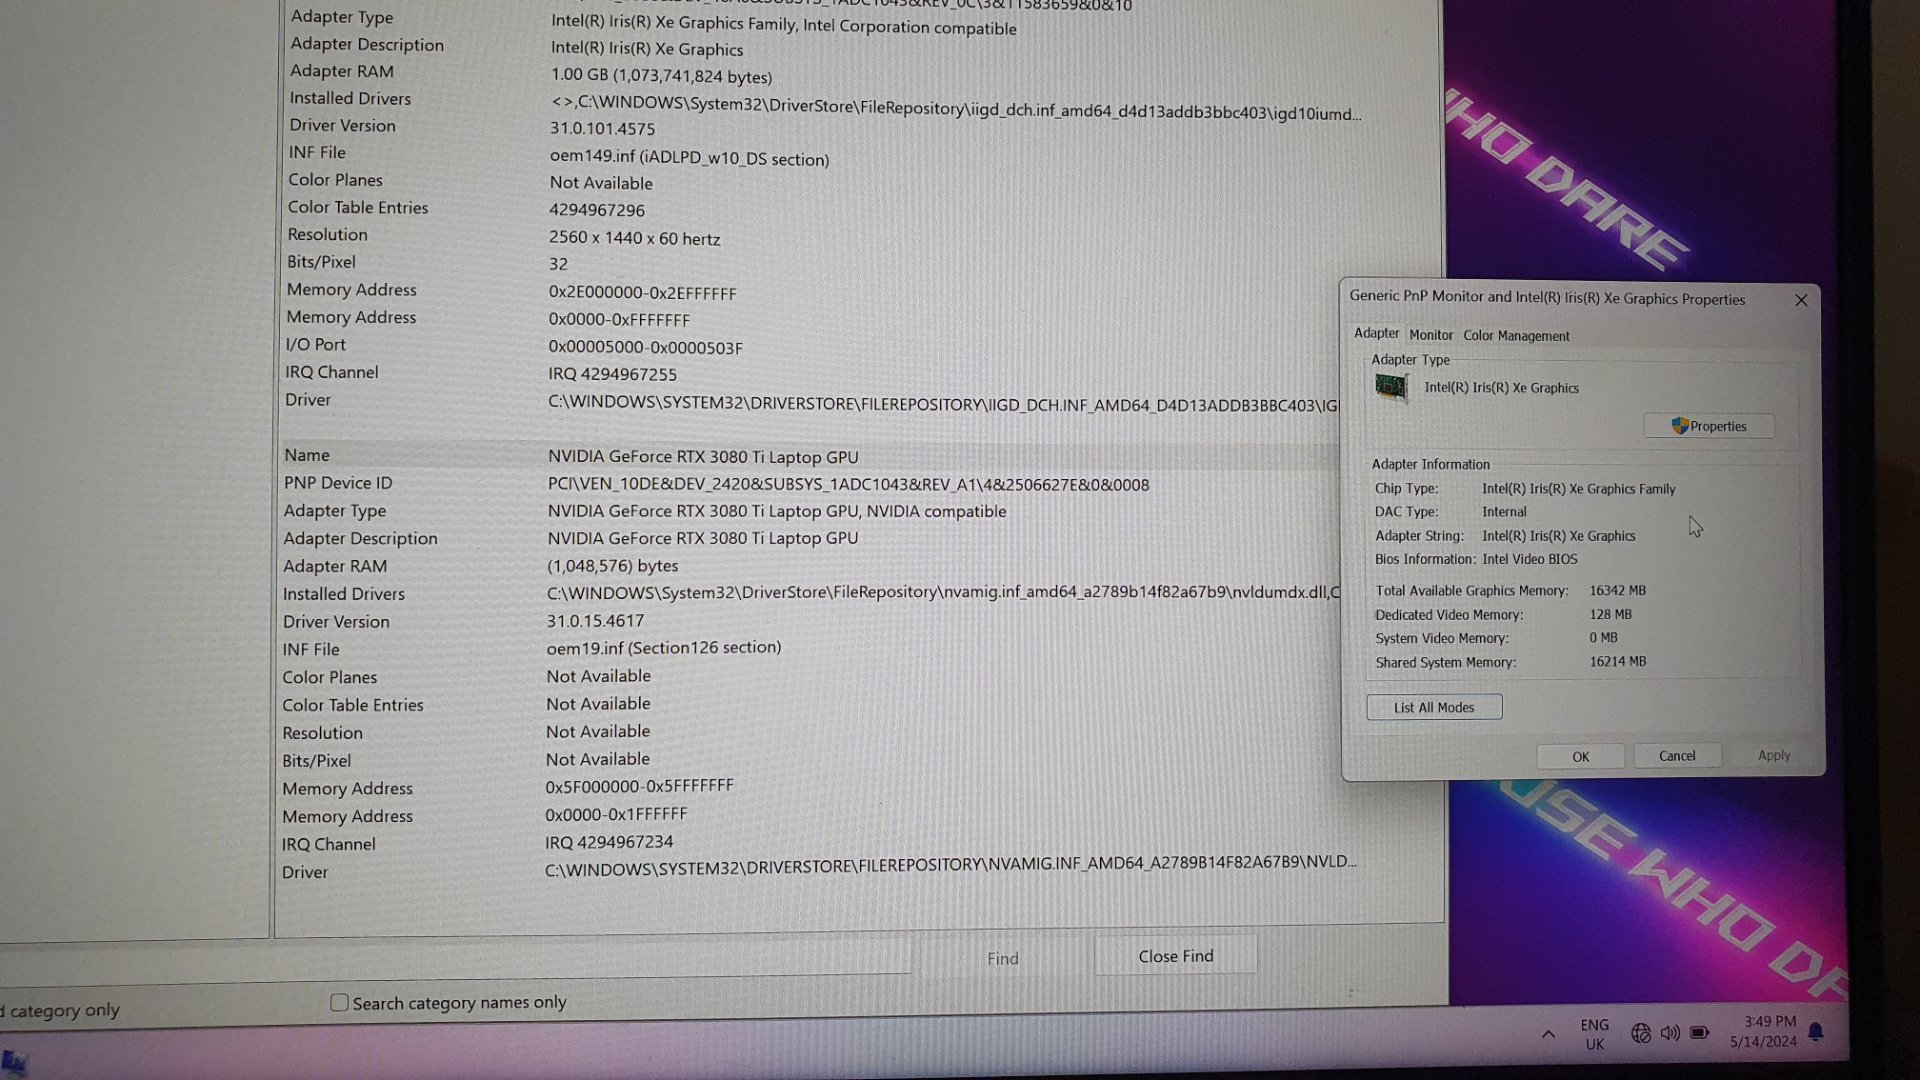Open the clock showing 3:49 PM

coord(1763,1031)
